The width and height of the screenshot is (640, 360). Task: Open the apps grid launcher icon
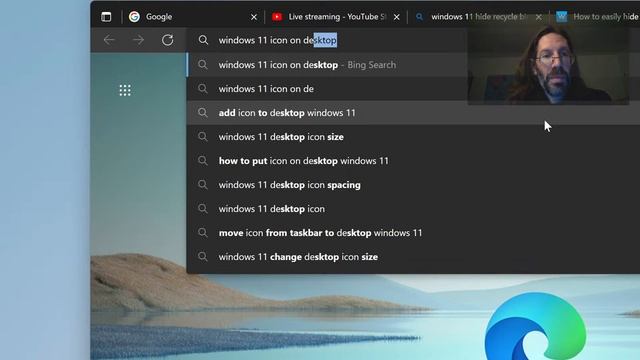point(125,90)
